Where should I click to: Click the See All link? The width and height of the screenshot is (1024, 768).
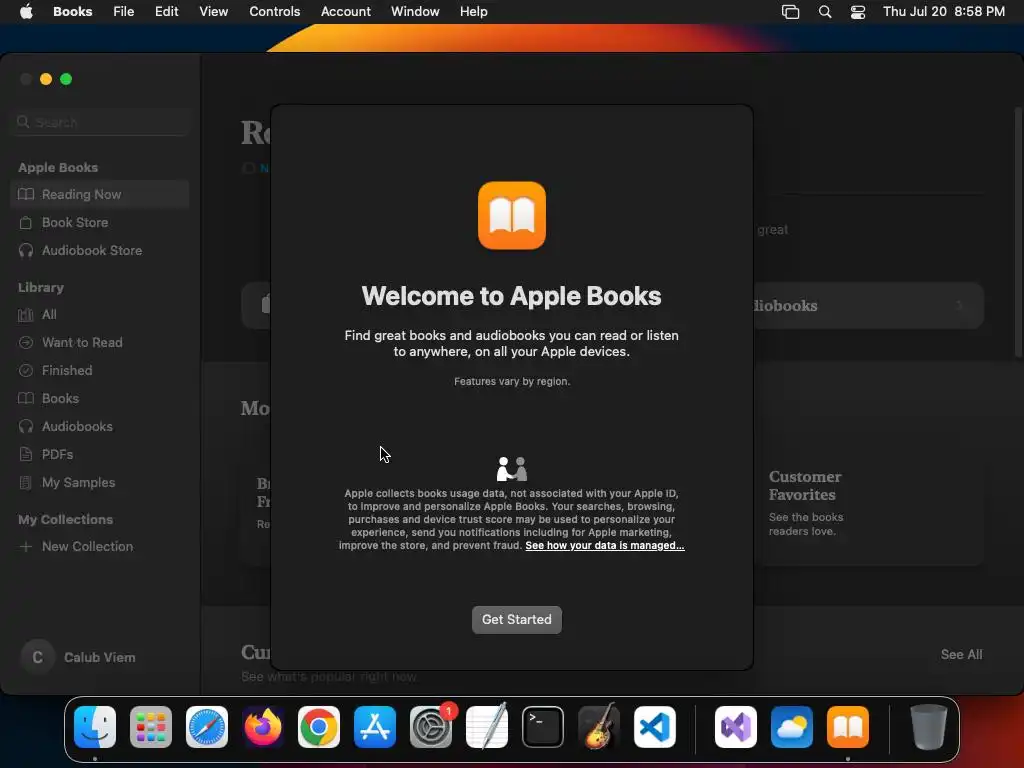tap(961, 654)
